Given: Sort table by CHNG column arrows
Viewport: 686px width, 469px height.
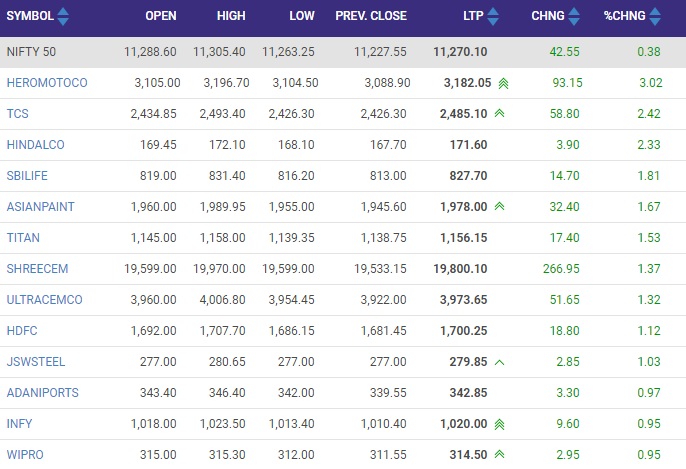Looking at the screenshot, I should (574, 16).
